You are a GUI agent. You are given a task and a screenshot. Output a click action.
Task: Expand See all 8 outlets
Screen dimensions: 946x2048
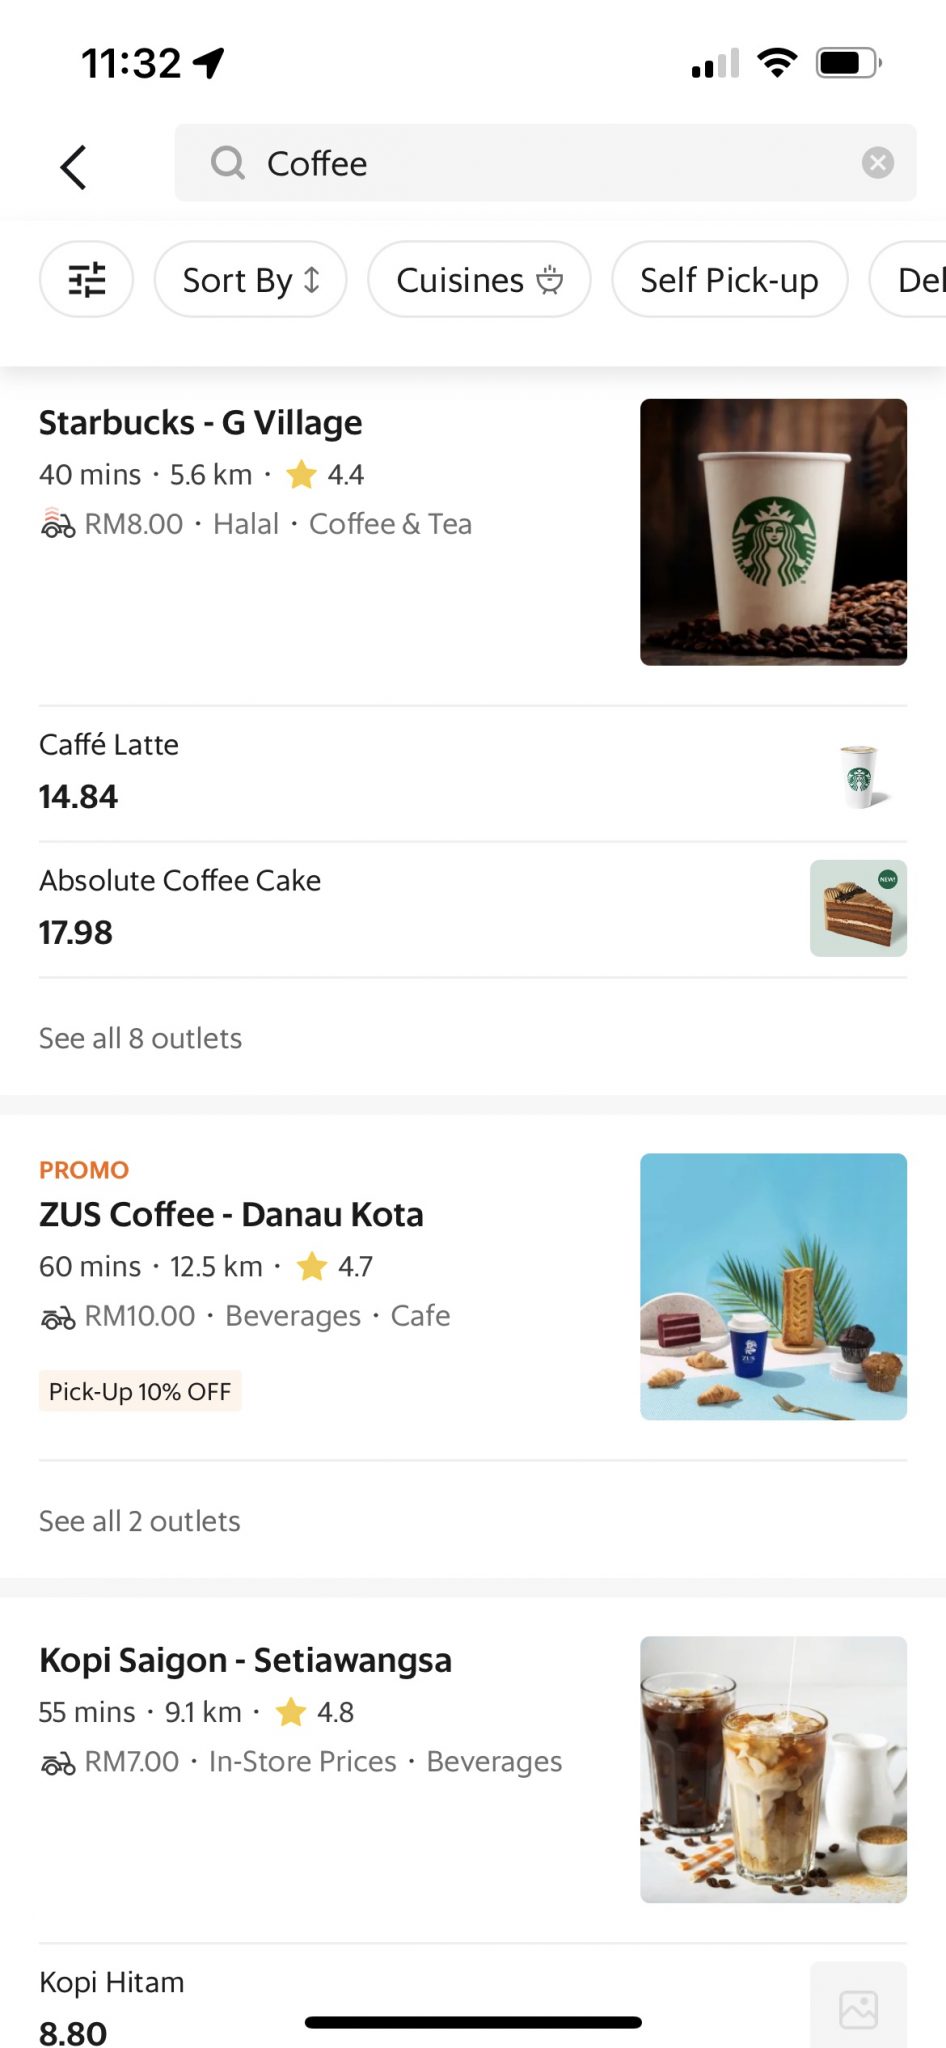(x=141, y=1039)
